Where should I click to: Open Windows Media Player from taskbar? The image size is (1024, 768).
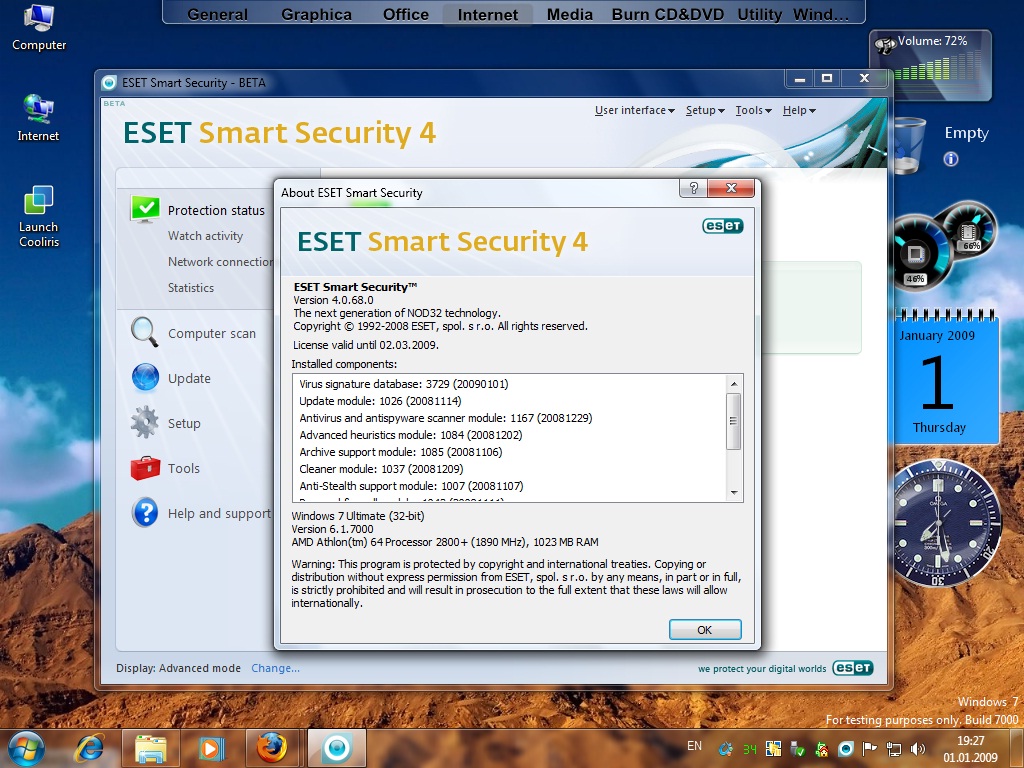tap(211, 748)
